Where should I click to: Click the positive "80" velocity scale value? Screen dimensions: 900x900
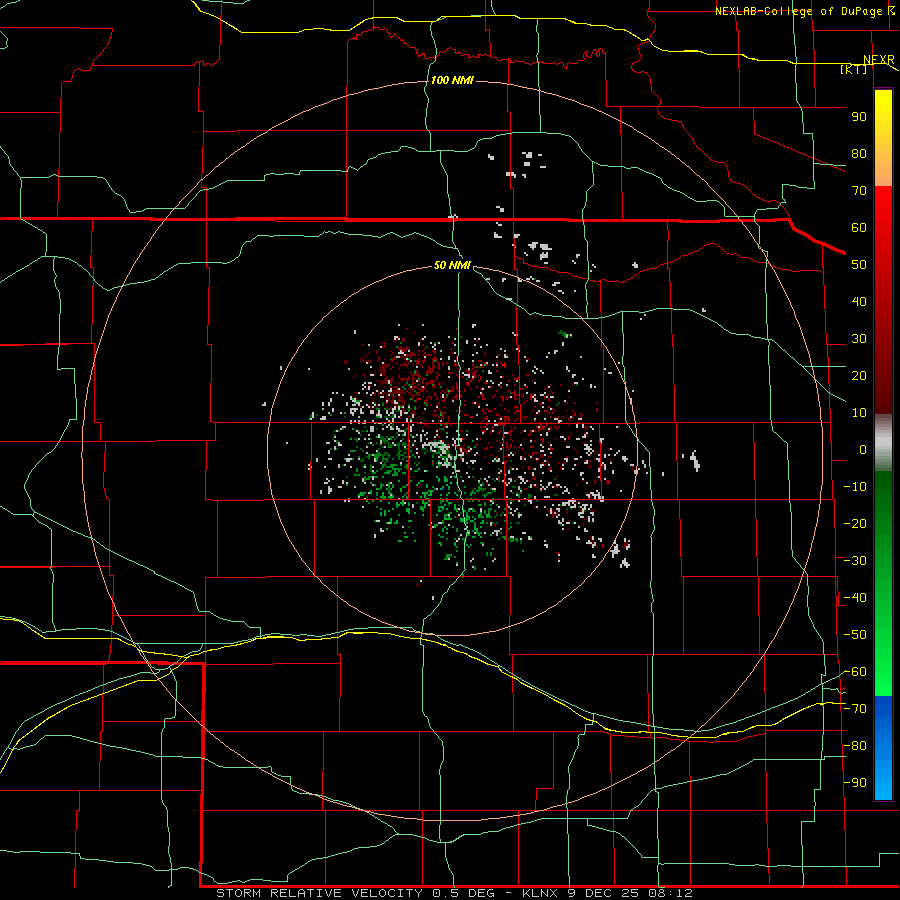pos(859,153)
